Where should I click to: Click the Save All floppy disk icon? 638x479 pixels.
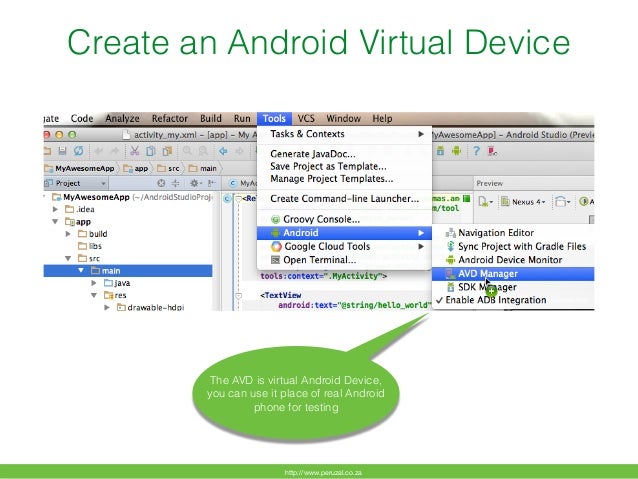(62, 151)
